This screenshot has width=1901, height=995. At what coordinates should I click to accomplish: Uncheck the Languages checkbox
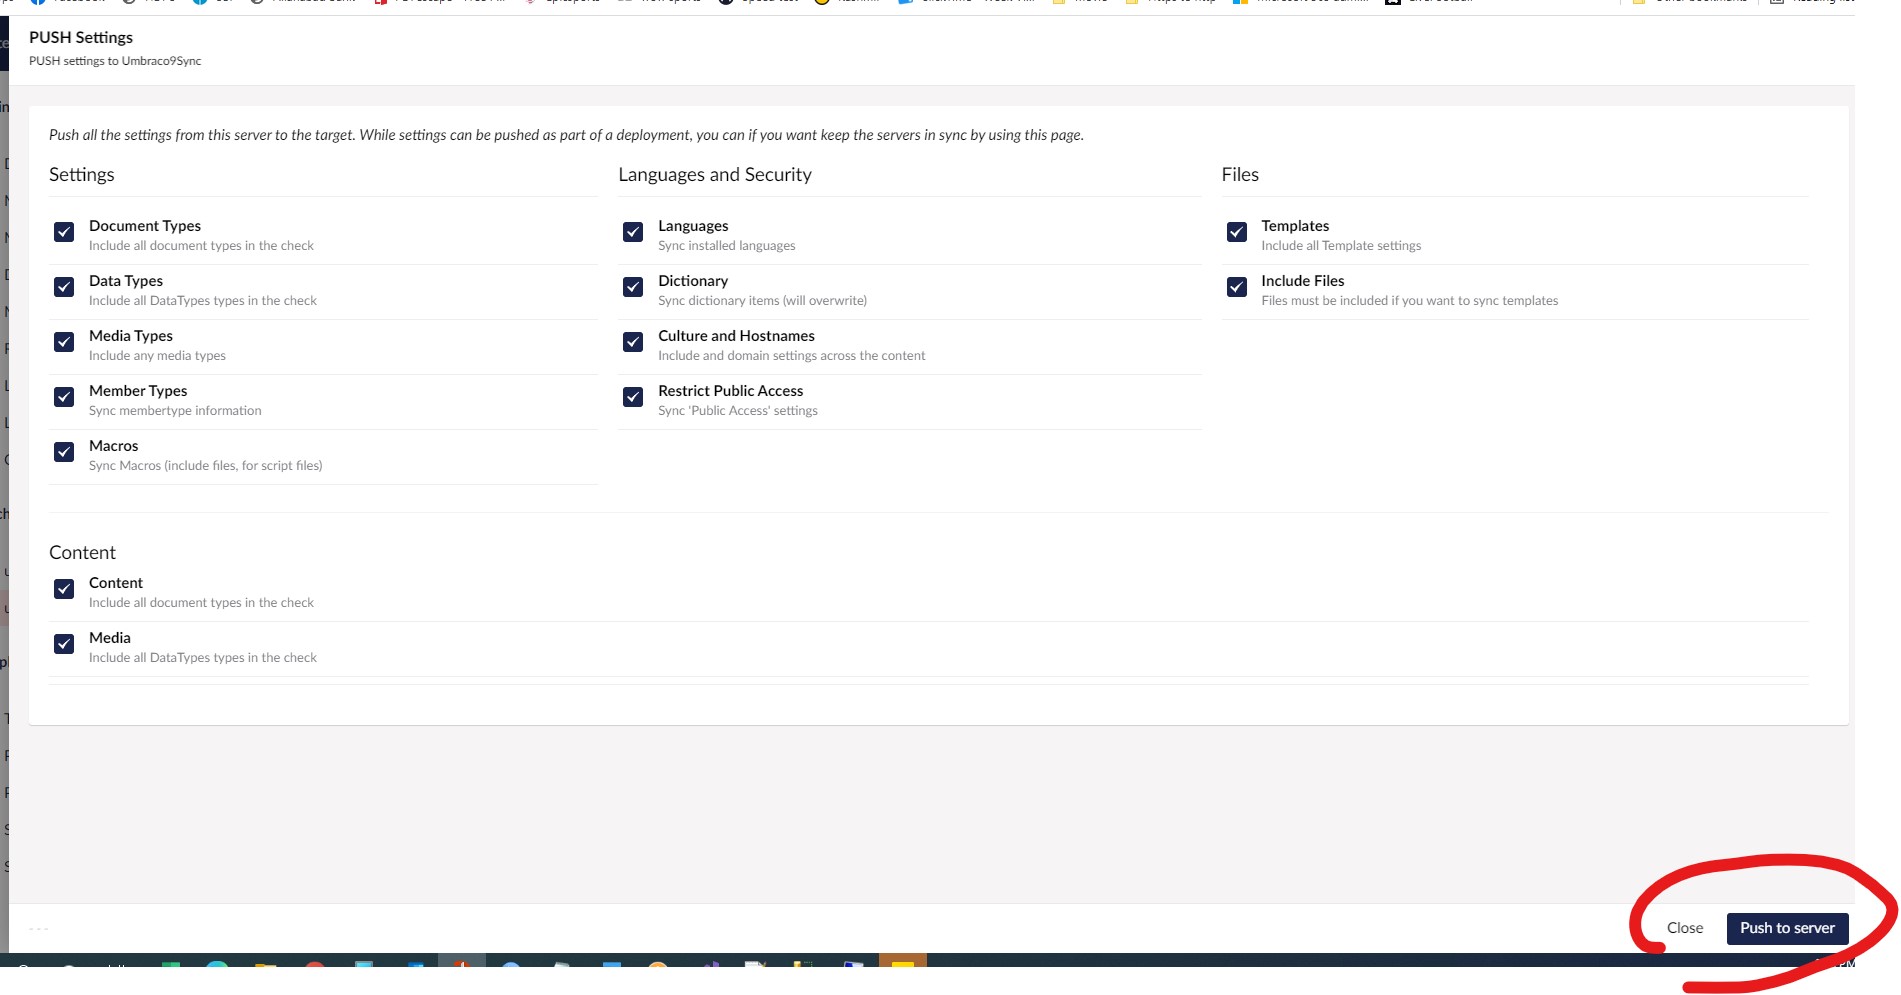pyautogui.click(x=633, y=232)
